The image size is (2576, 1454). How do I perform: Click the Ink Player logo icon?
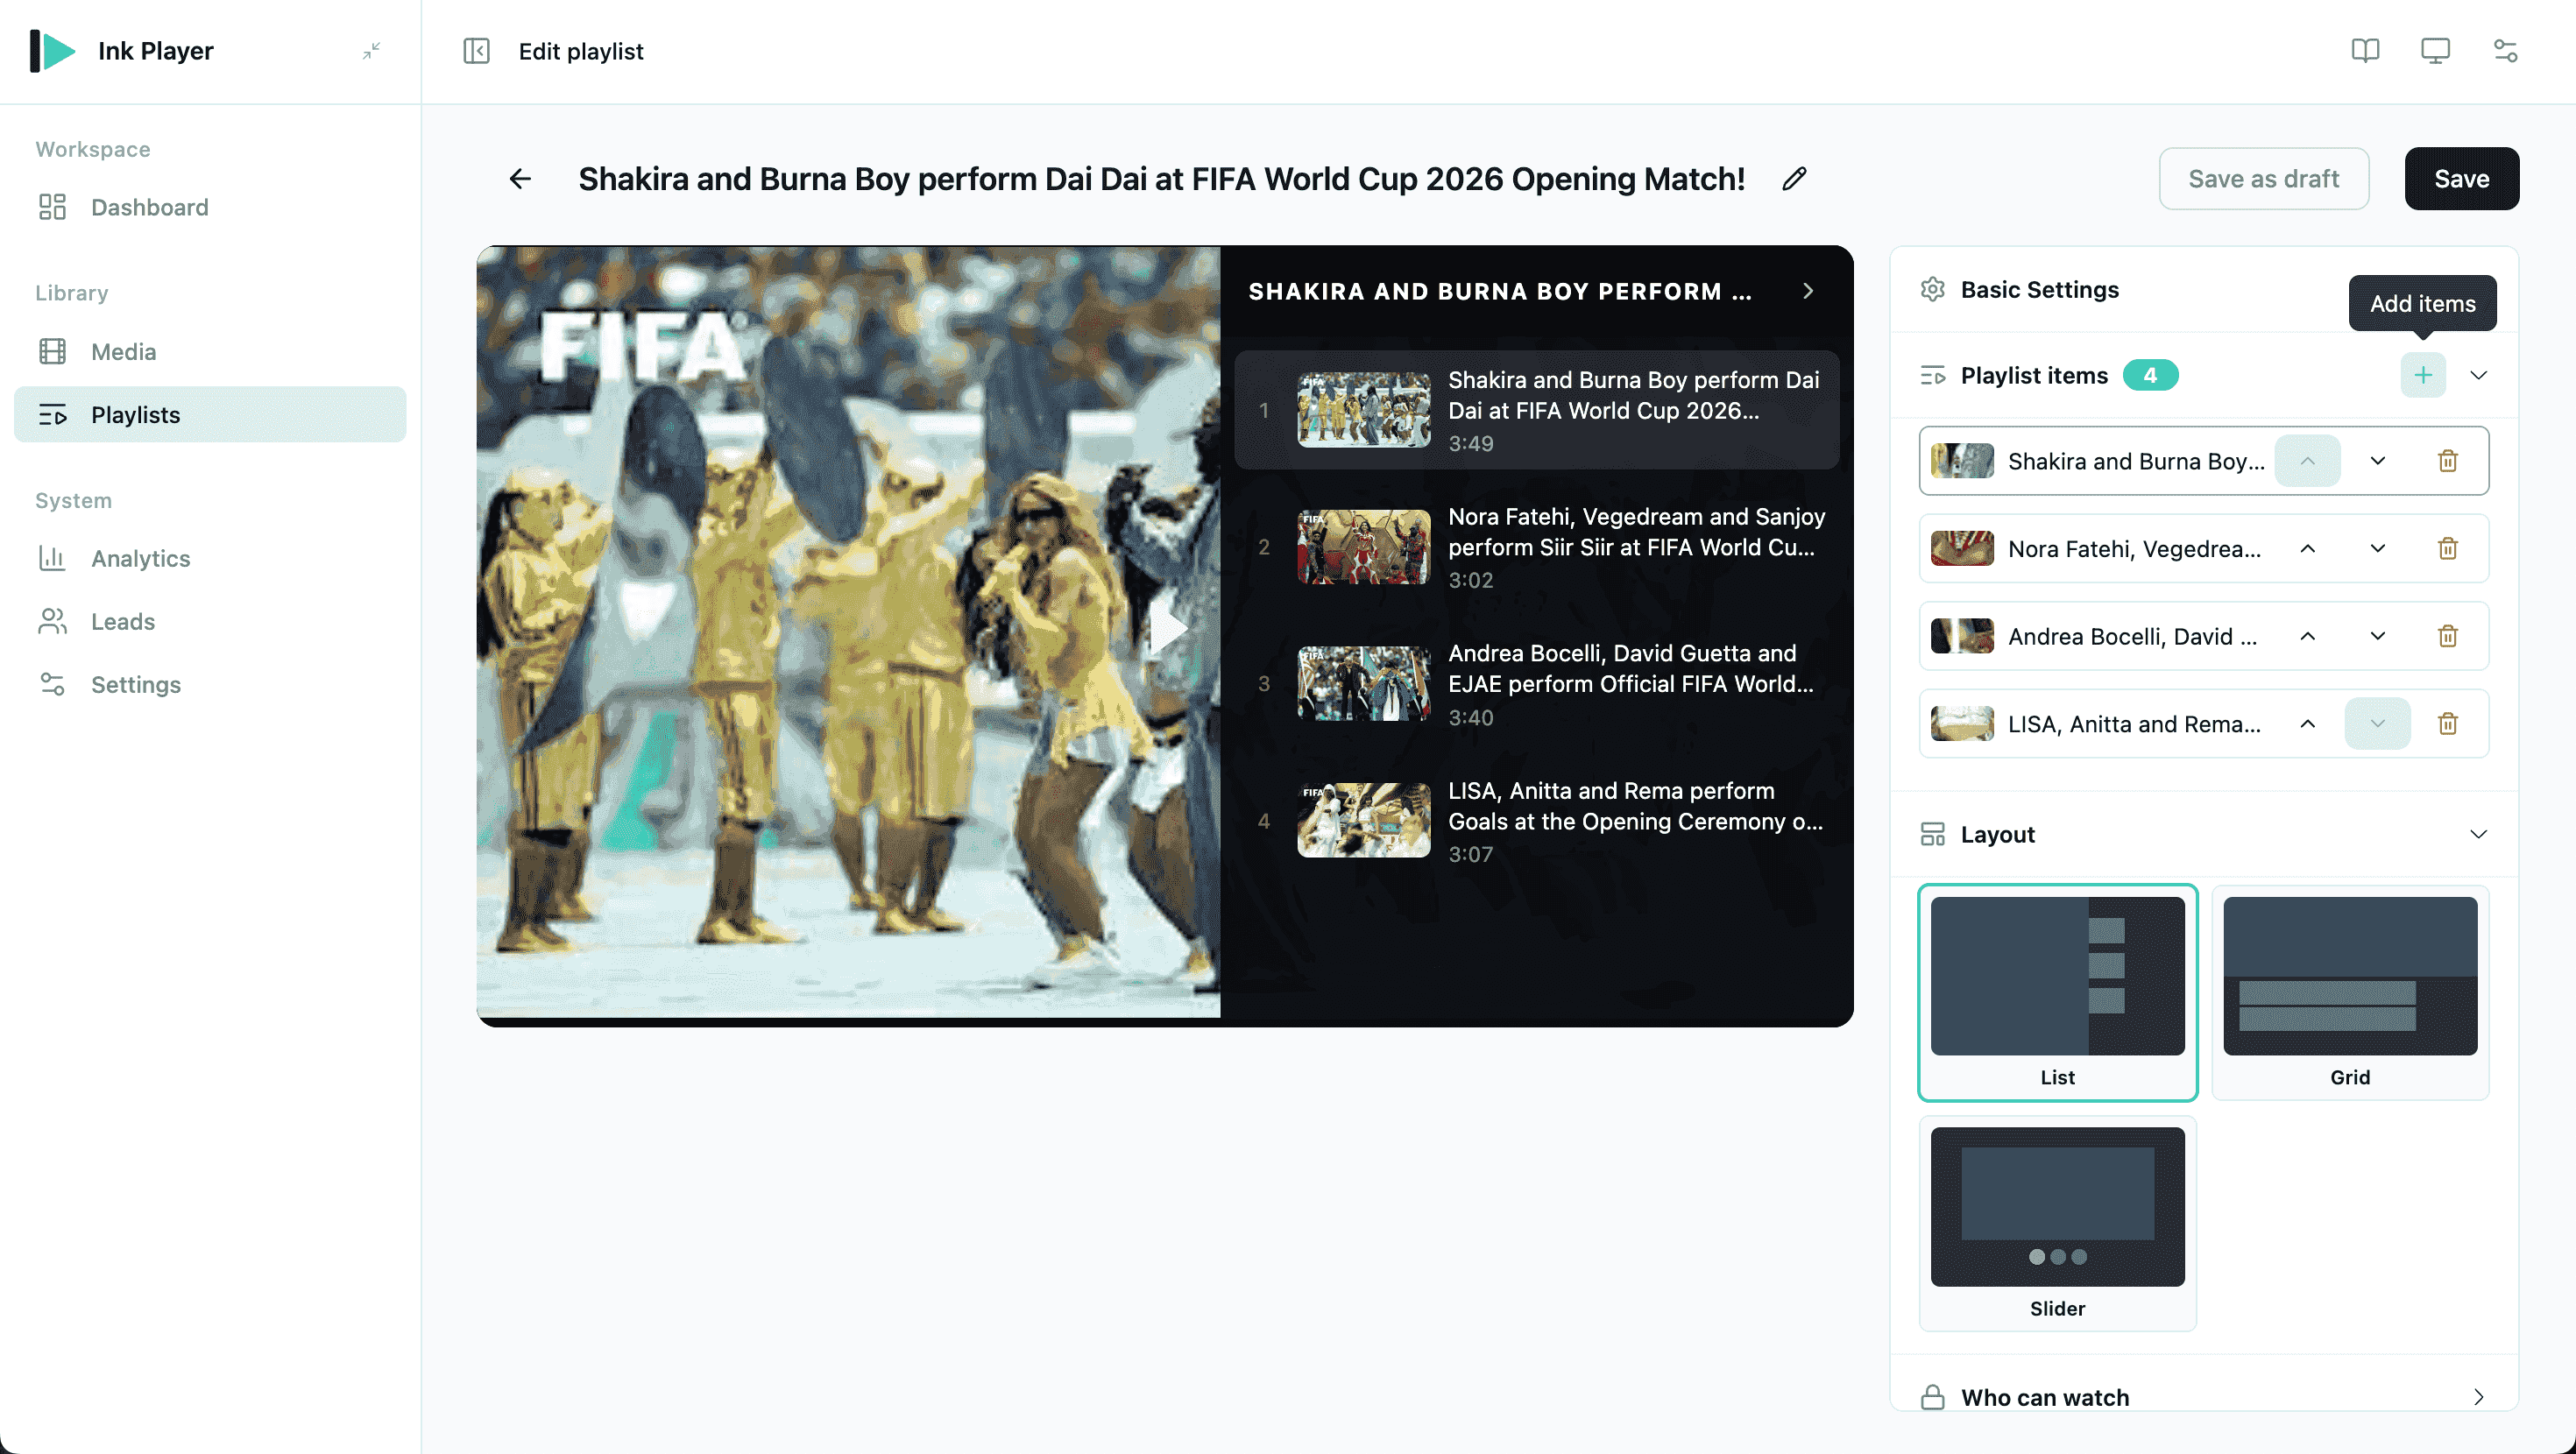pyautogui.click(x=52, y=50)
